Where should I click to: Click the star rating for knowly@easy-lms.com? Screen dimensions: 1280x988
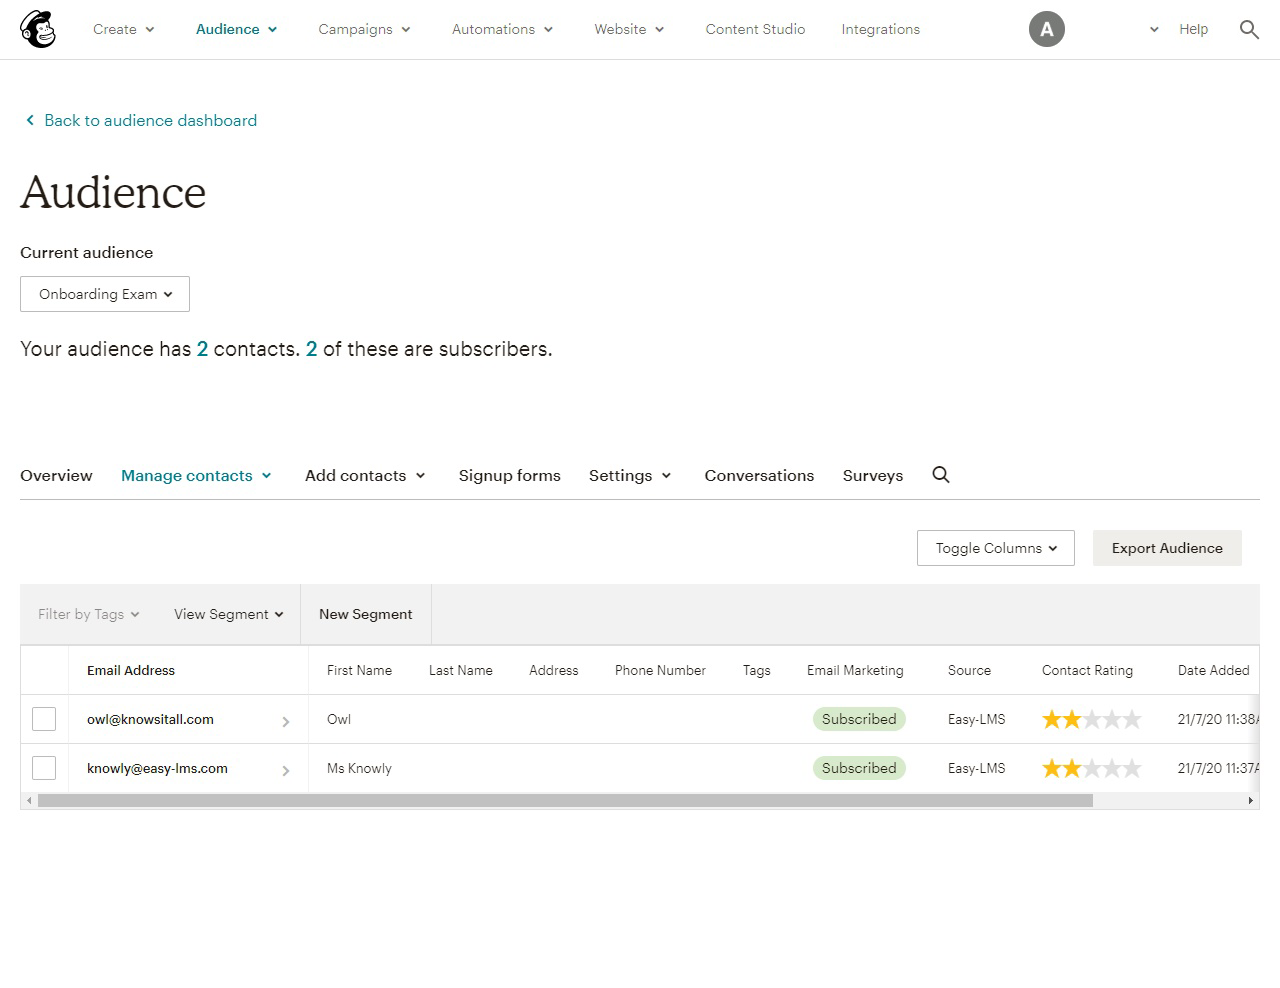point(1091,768)
